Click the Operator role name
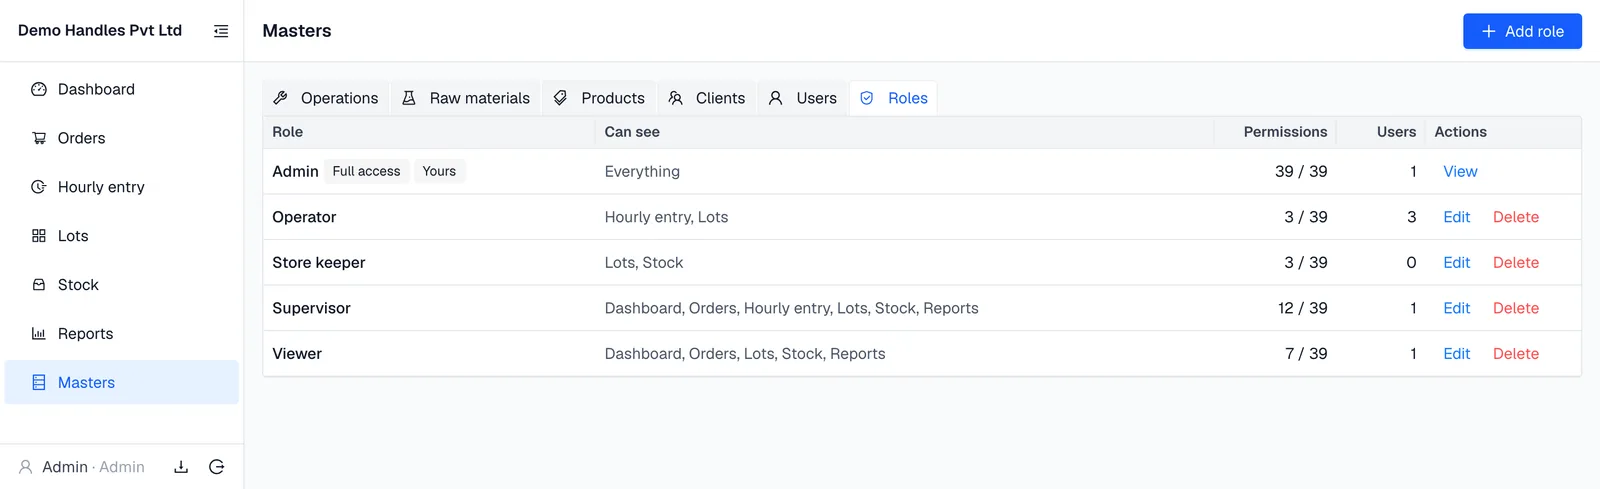The width and height of the screenshot is (1600, 489). click(304, 217)
